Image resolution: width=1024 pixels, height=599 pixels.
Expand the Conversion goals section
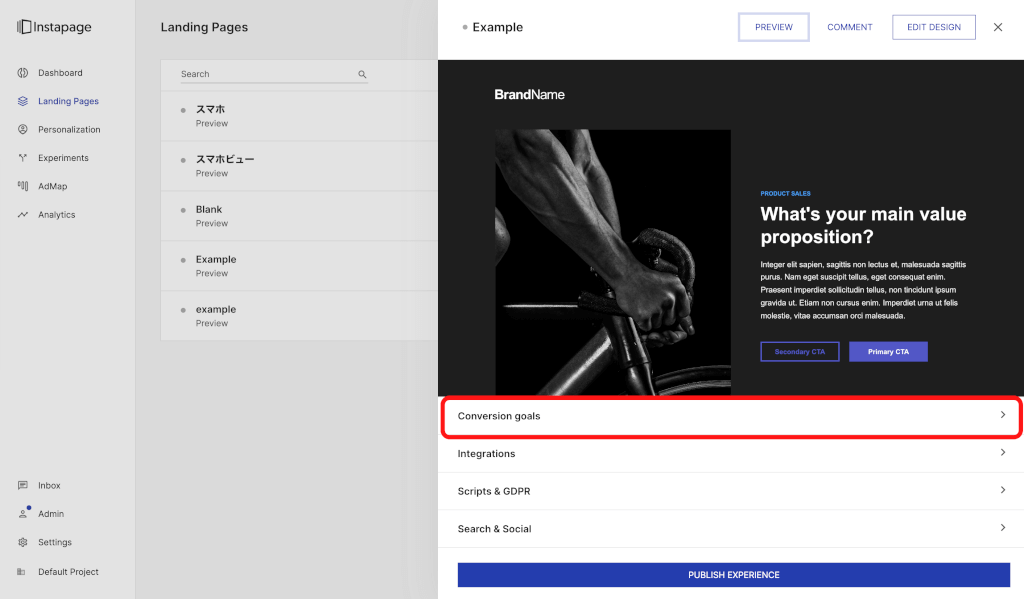tap(731, 416)
